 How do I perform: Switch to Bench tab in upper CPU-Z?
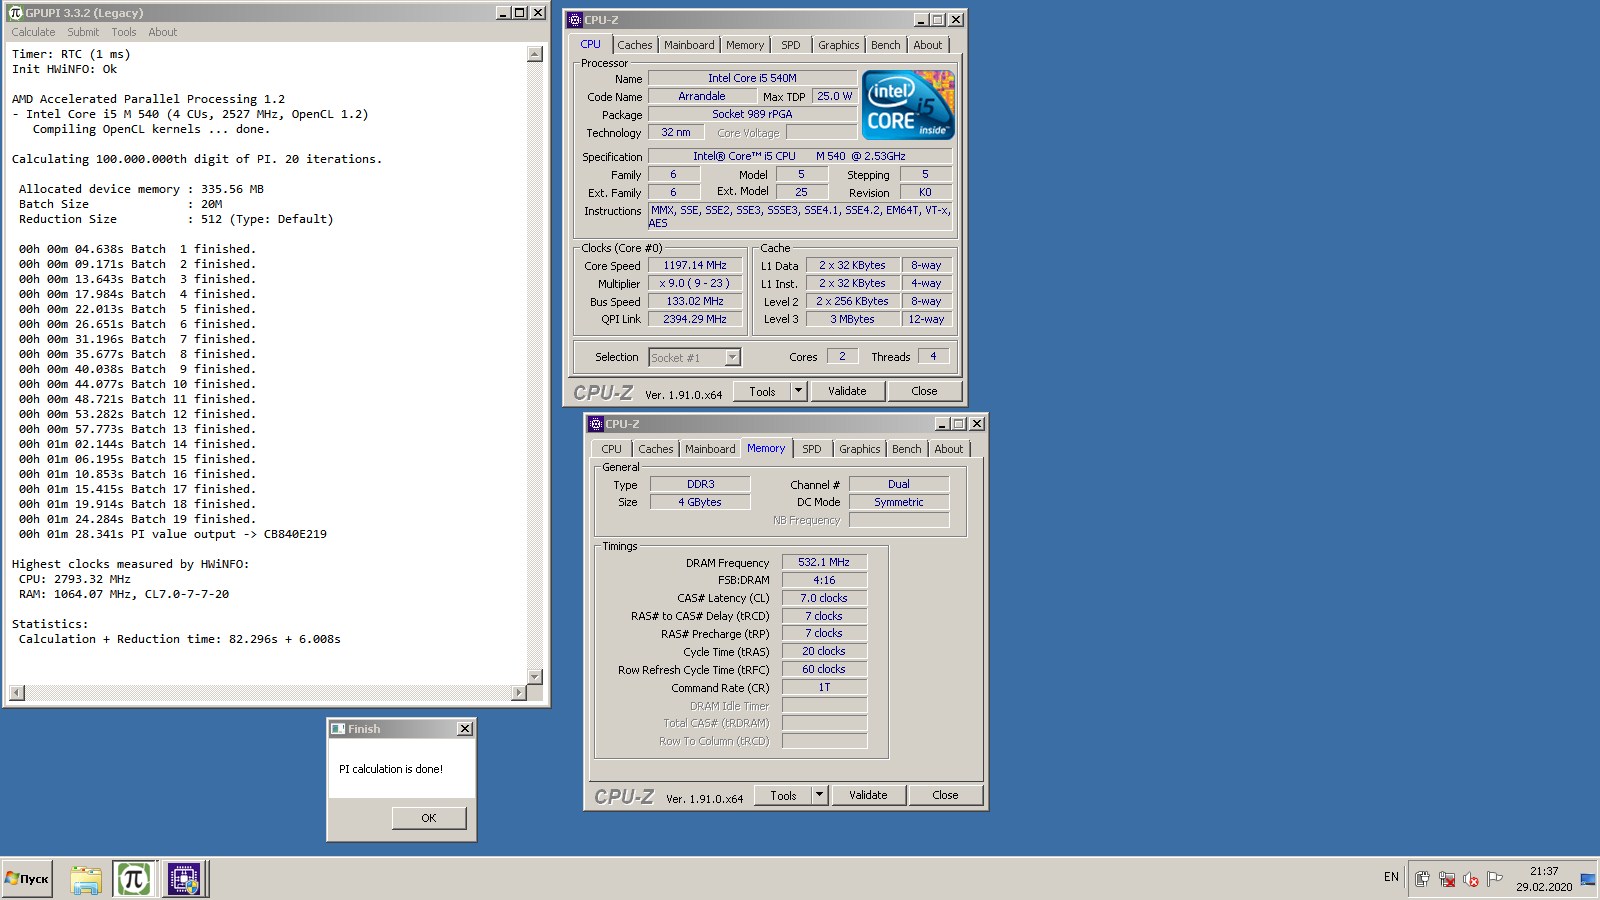pos(885,45)
